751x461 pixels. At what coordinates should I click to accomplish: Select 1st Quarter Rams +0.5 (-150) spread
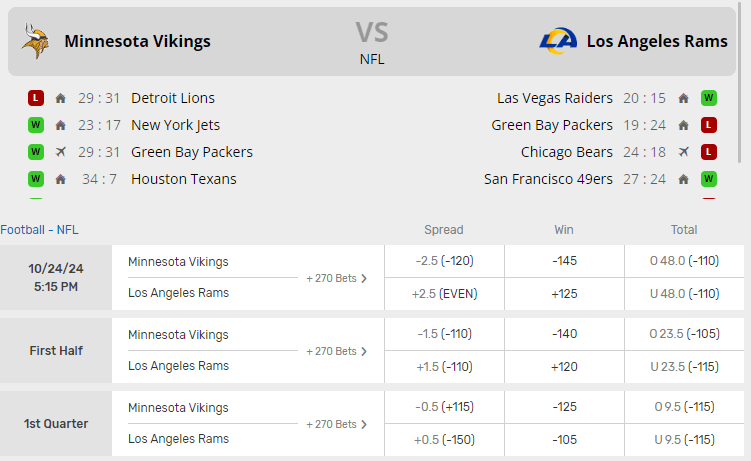(444, 440)
